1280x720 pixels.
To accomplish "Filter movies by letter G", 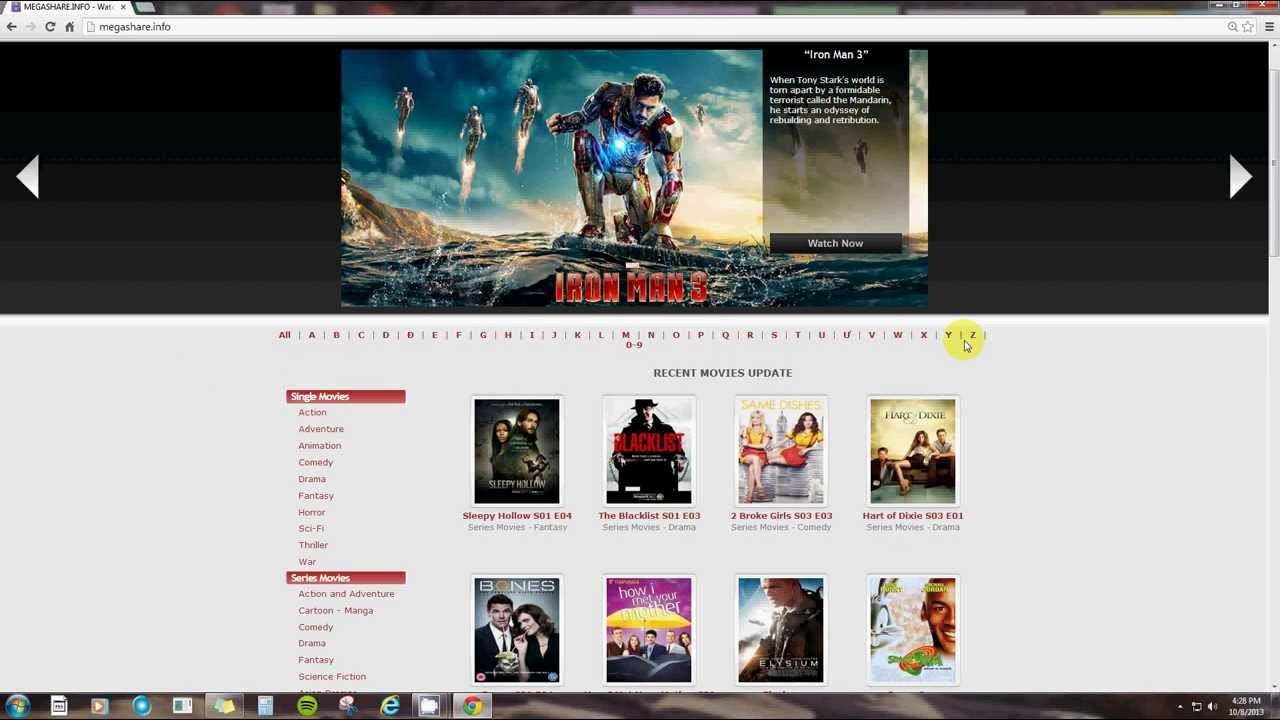I will (x=483, y=335).
